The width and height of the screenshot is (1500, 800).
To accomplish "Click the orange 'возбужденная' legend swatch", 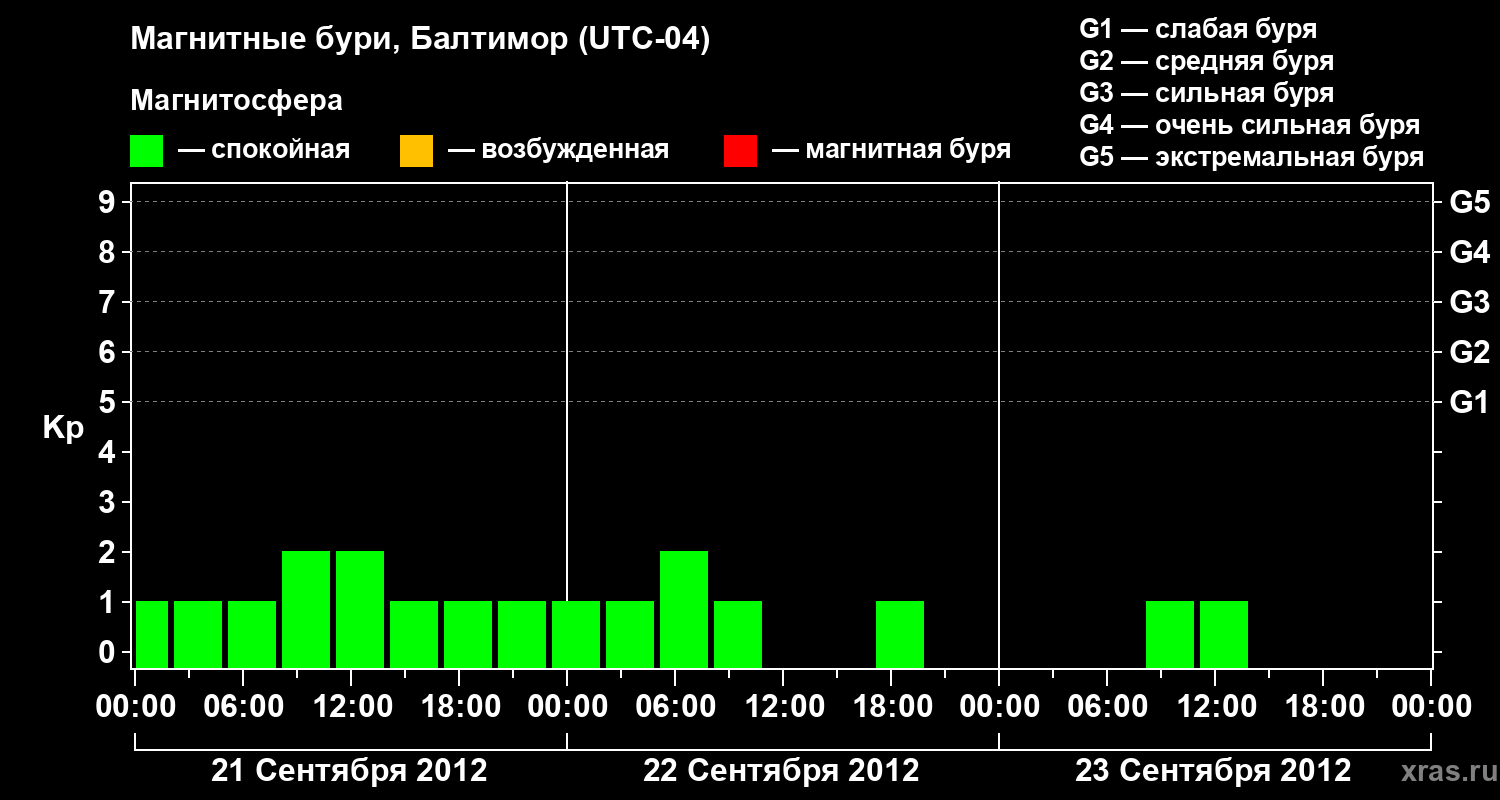I will 416,151.
